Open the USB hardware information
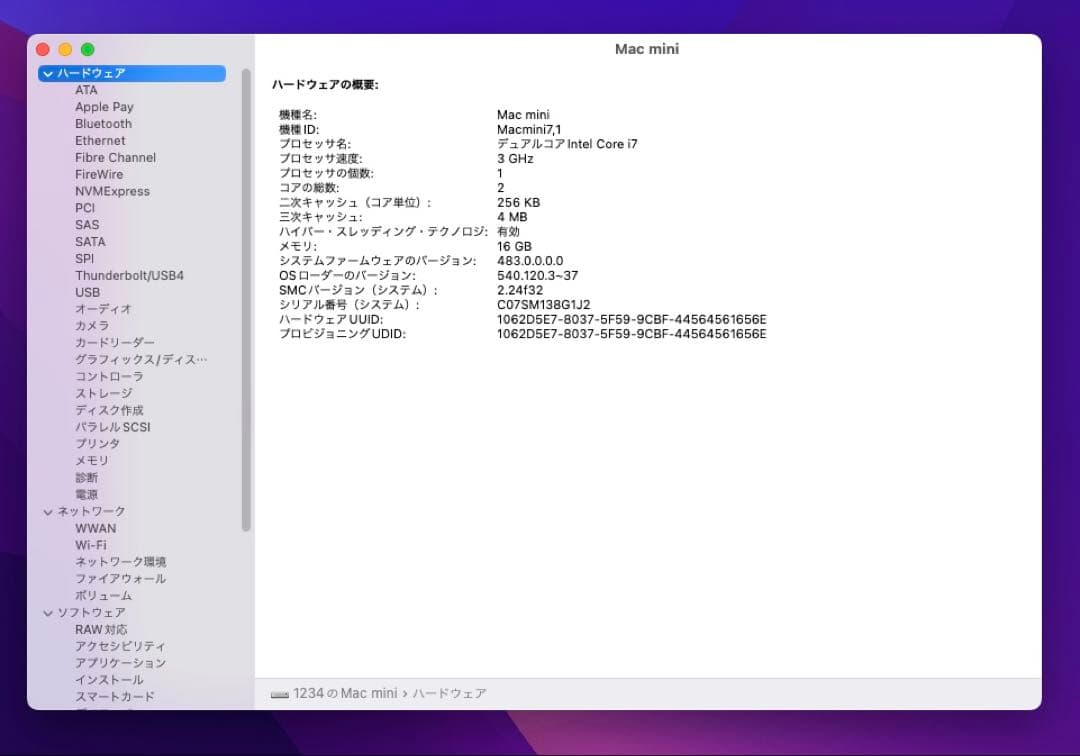 coord(86,292)
